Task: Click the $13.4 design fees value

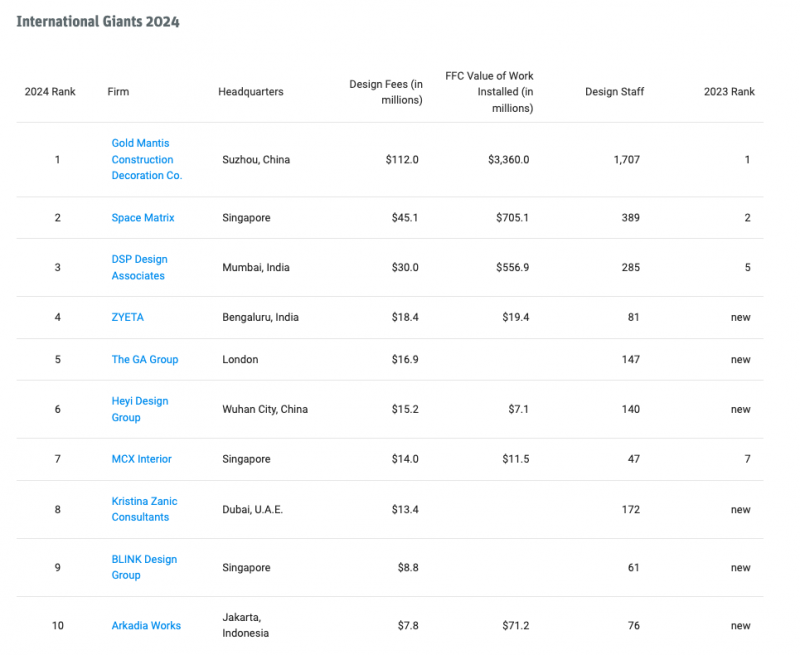Action: [405, 510]
